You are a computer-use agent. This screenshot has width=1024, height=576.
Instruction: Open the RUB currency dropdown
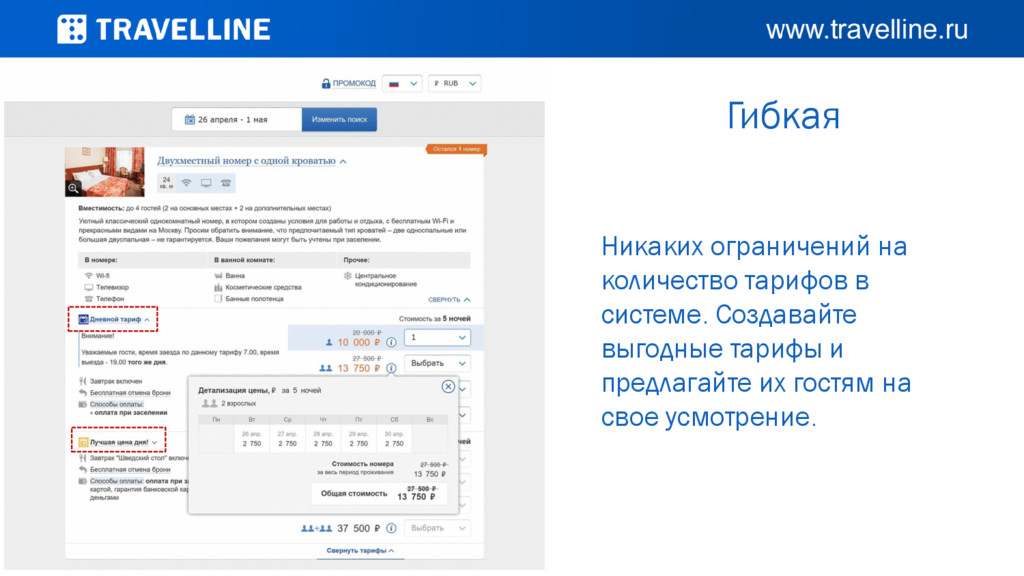click(455, 84)
